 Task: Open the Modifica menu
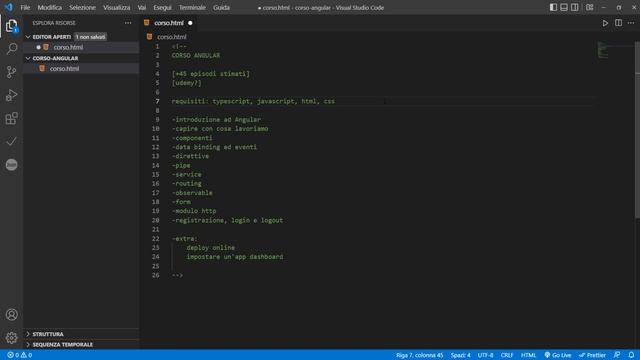pyautogui.click(x=49, y=7)
